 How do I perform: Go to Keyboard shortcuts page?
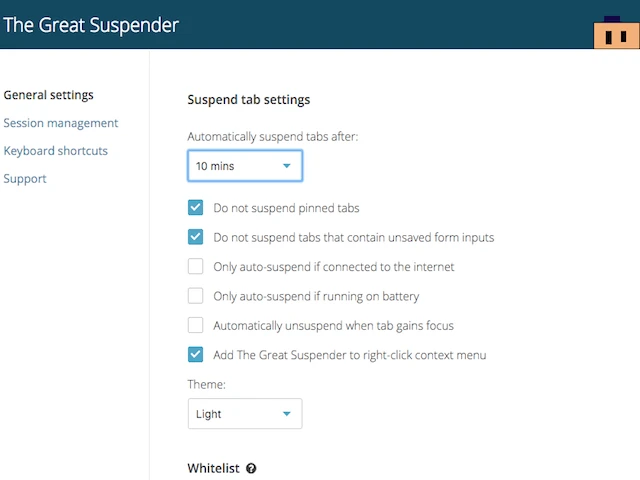coord(55,151)
